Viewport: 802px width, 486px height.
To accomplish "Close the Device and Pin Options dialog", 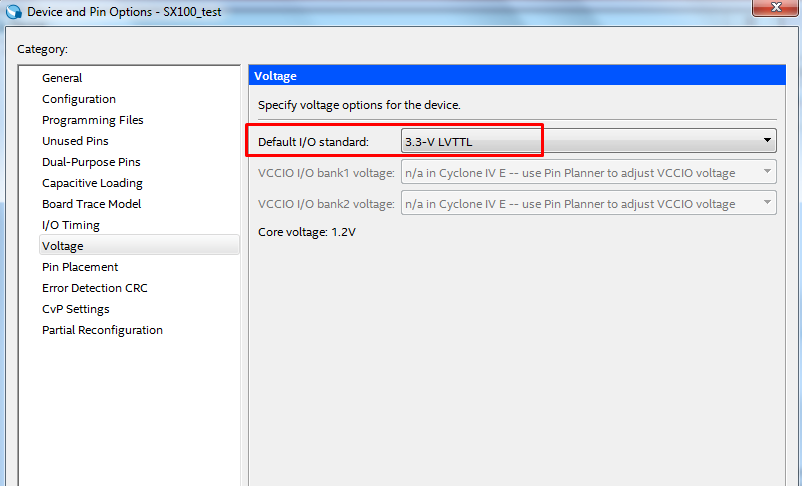I will 776,7.
